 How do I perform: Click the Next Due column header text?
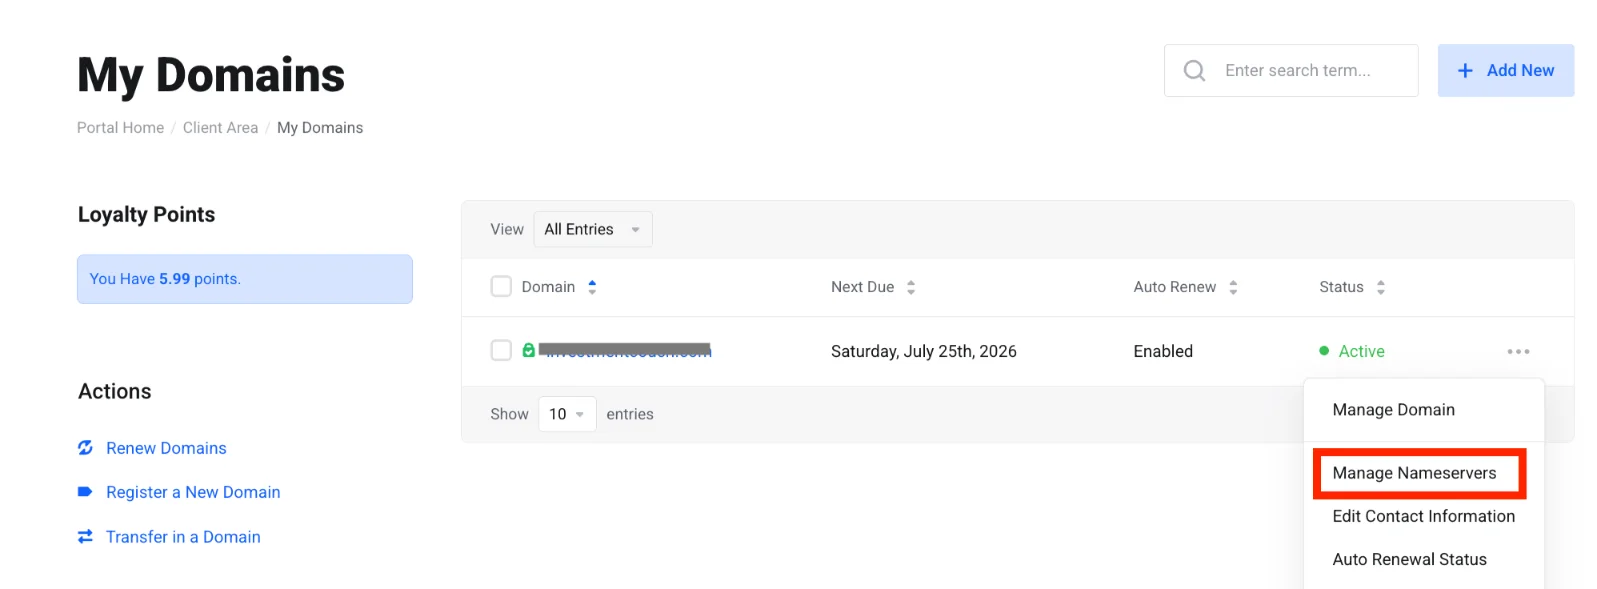[x=862, y=287]
